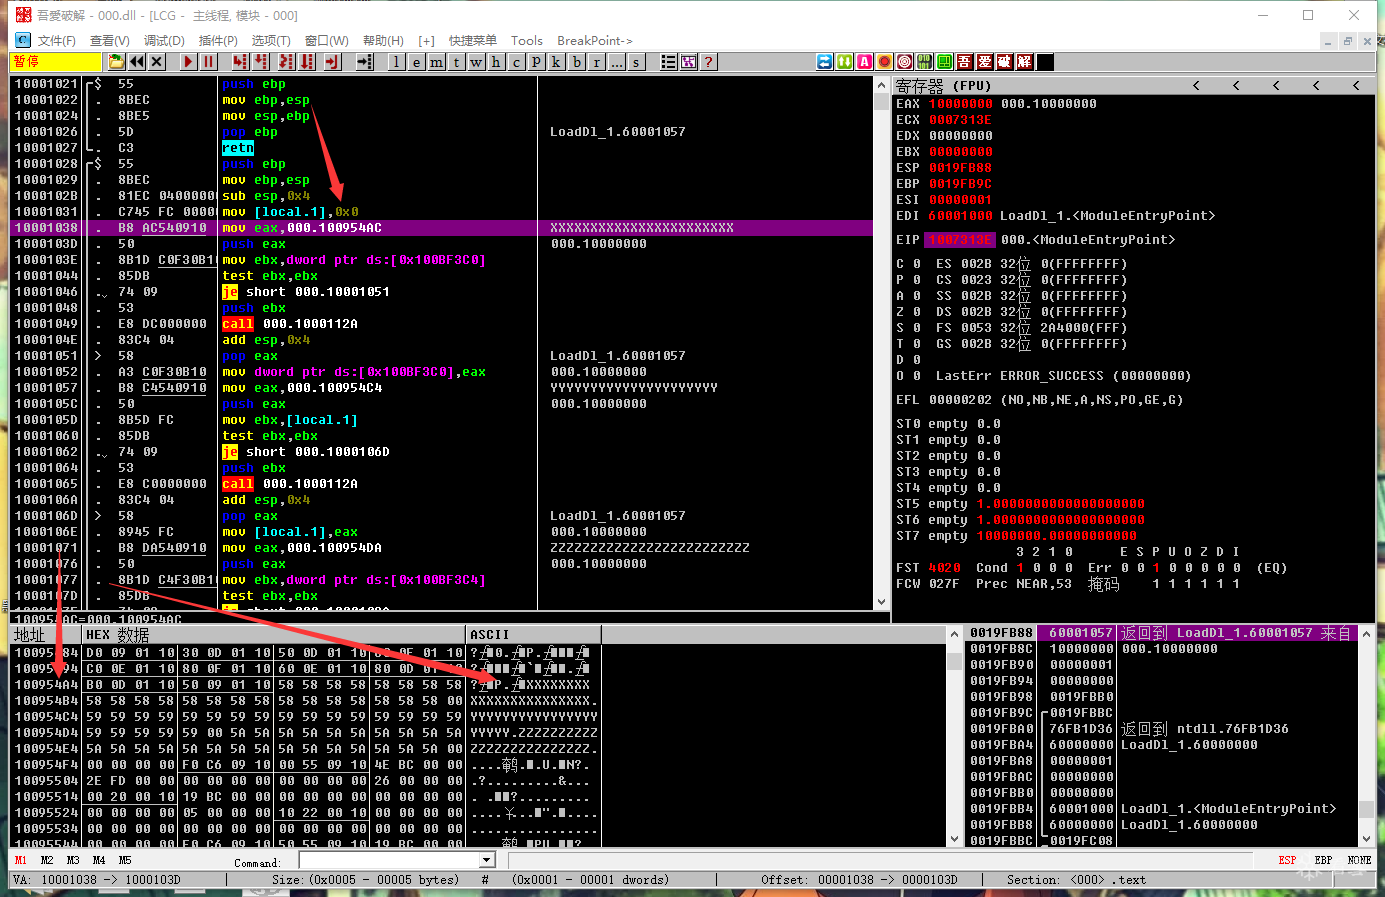Click the disassembly scrollbar down arrow
1385x897 pixels.
pyautogui.click(x=881, y=602)
